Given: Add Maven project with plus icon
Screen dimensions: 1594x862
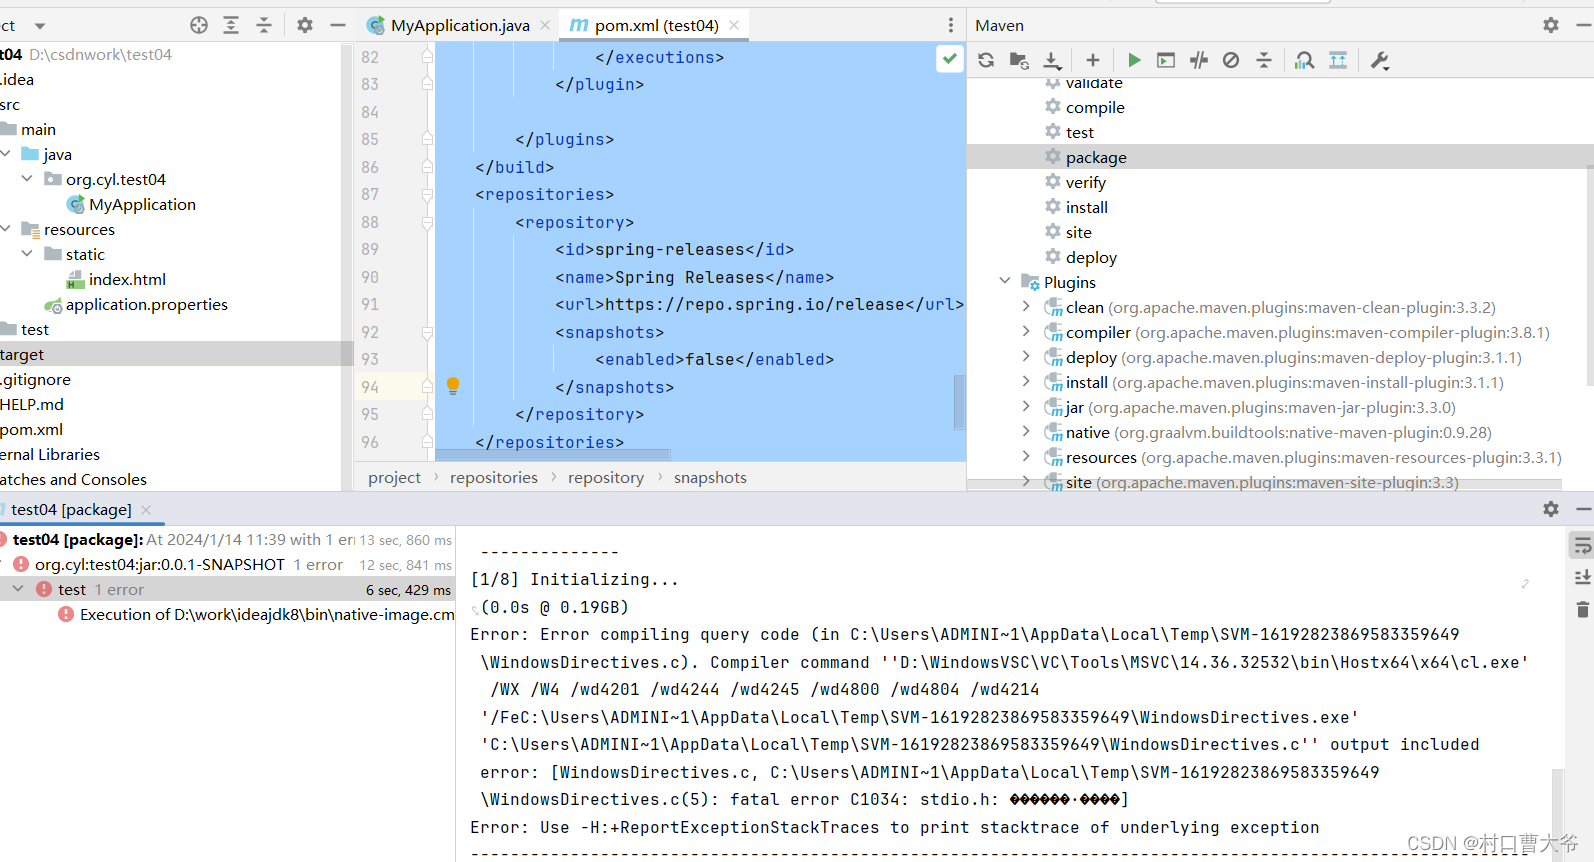Looking at the screenshot, I should [1093, 60].
